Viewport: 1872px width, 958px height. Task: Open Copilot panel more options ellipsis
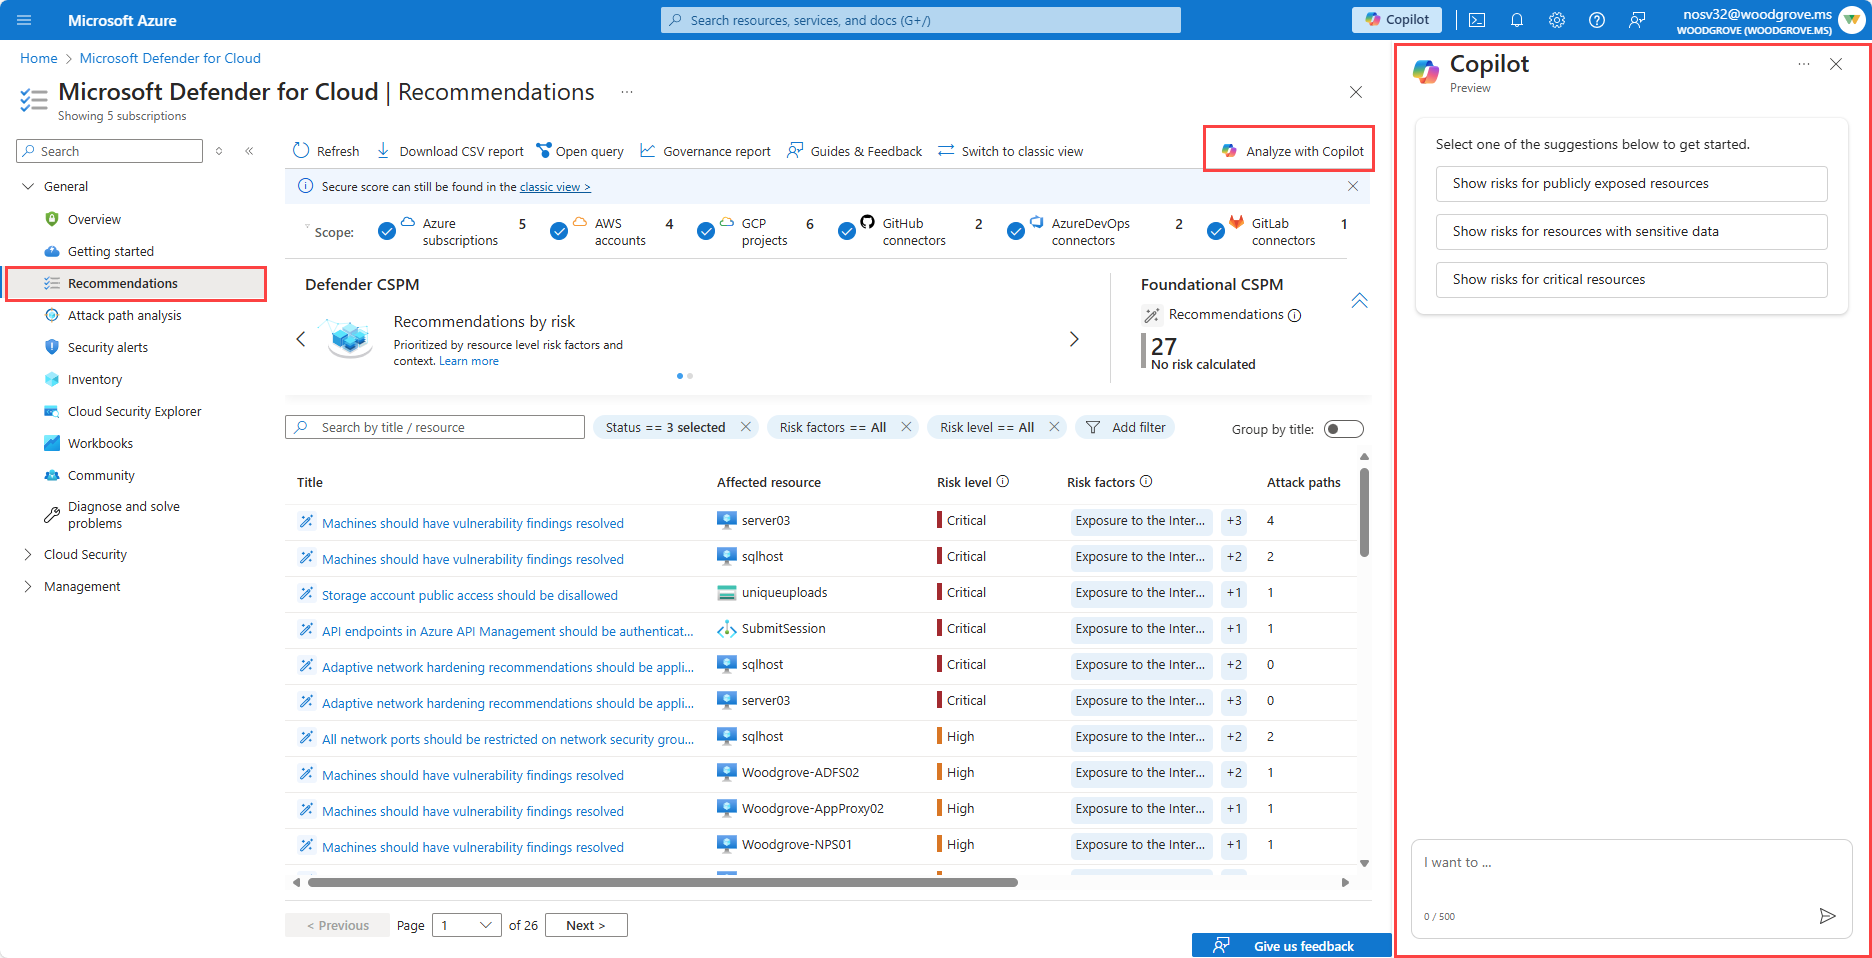tap(1804, 64)
